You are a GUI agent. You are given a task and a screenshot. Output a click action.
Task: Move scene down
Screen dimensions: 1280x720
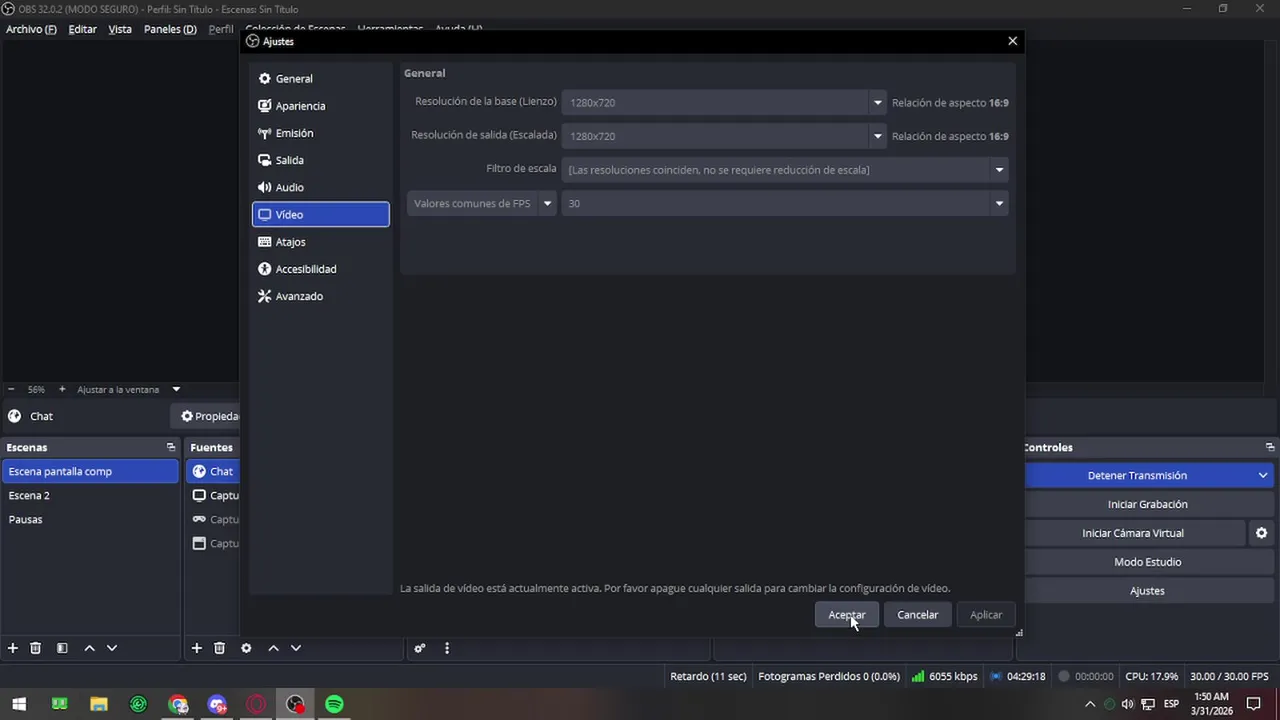(112, 648)
